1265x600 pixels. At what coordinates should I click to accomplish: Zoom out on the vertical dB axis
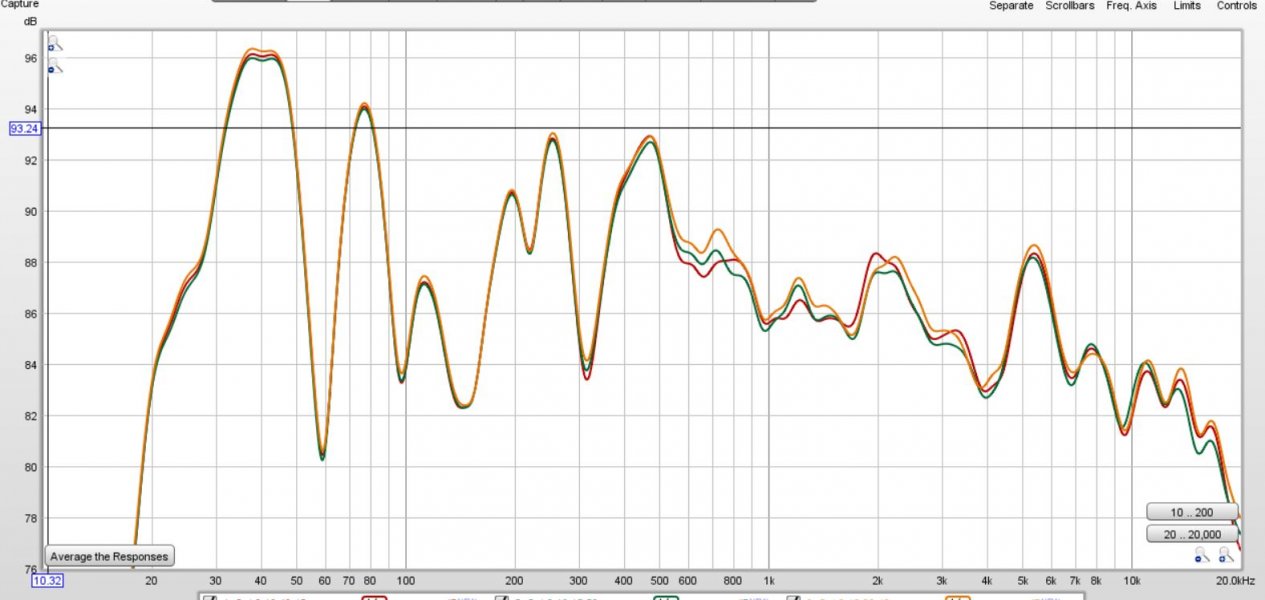click(x=55, y=66)
